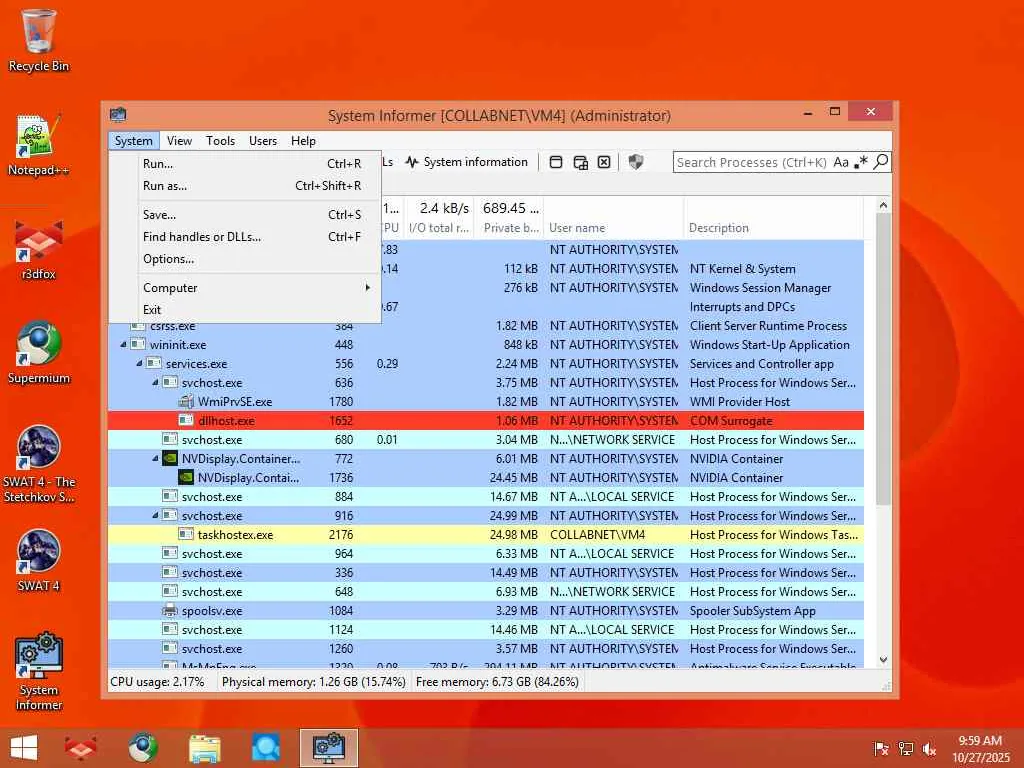Open the Users menu

263,140
